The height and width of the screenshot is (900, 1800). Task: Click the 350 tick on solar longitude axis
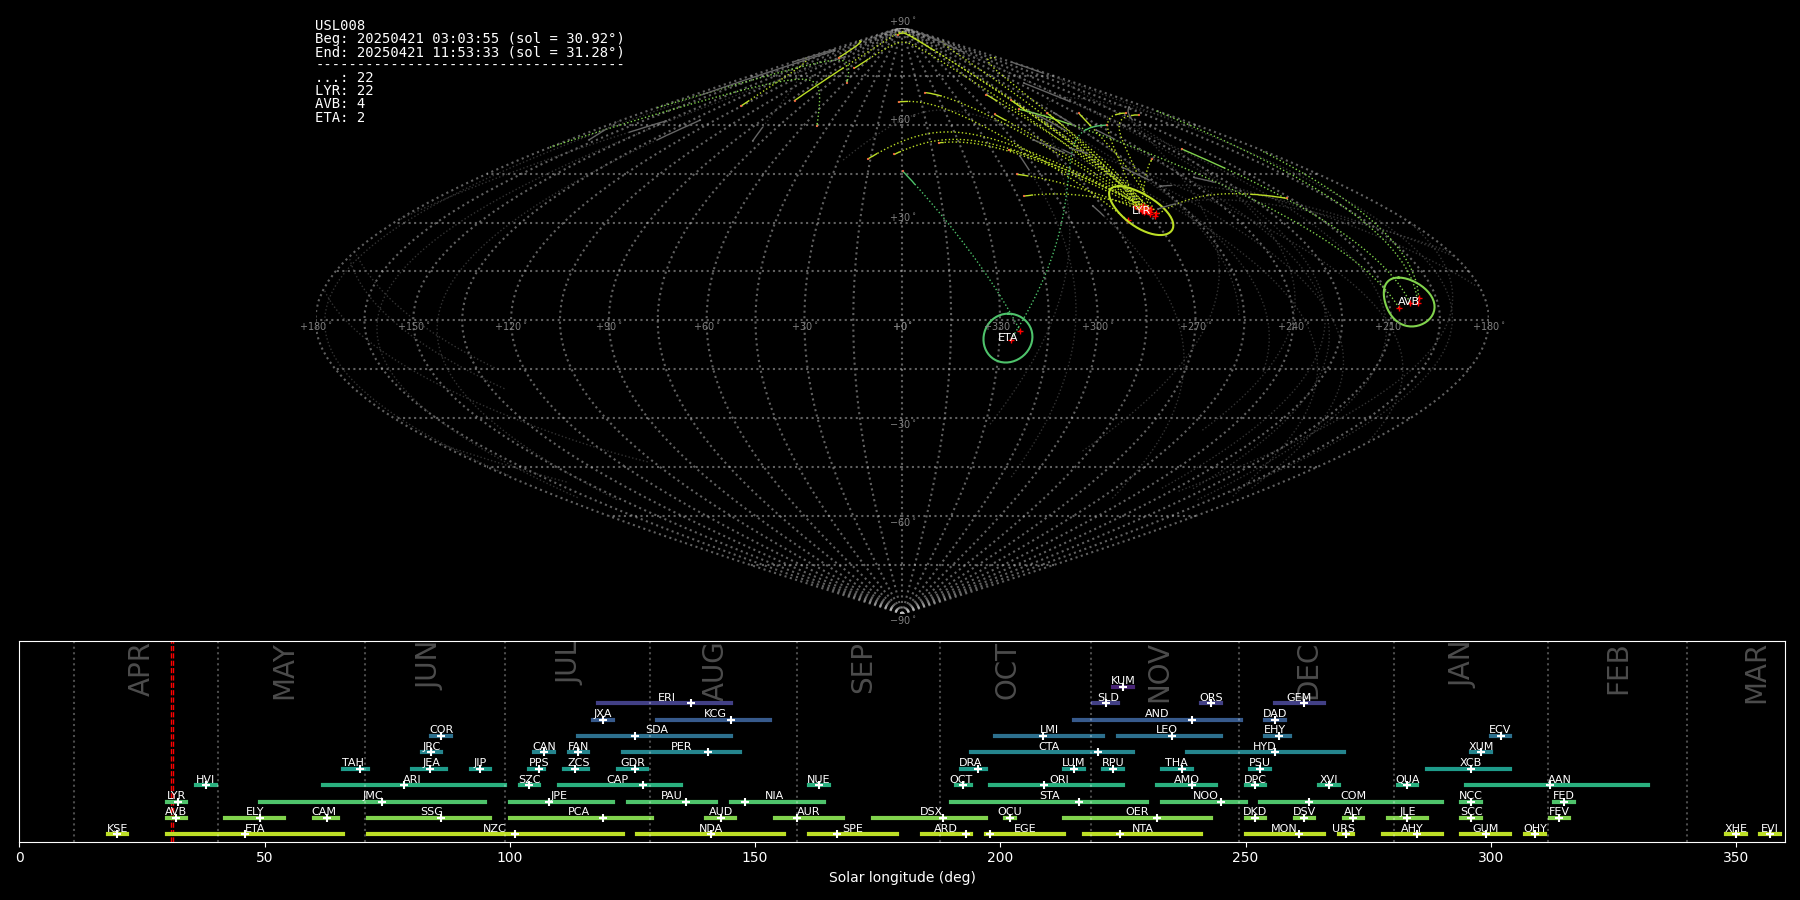(1735, 858)
